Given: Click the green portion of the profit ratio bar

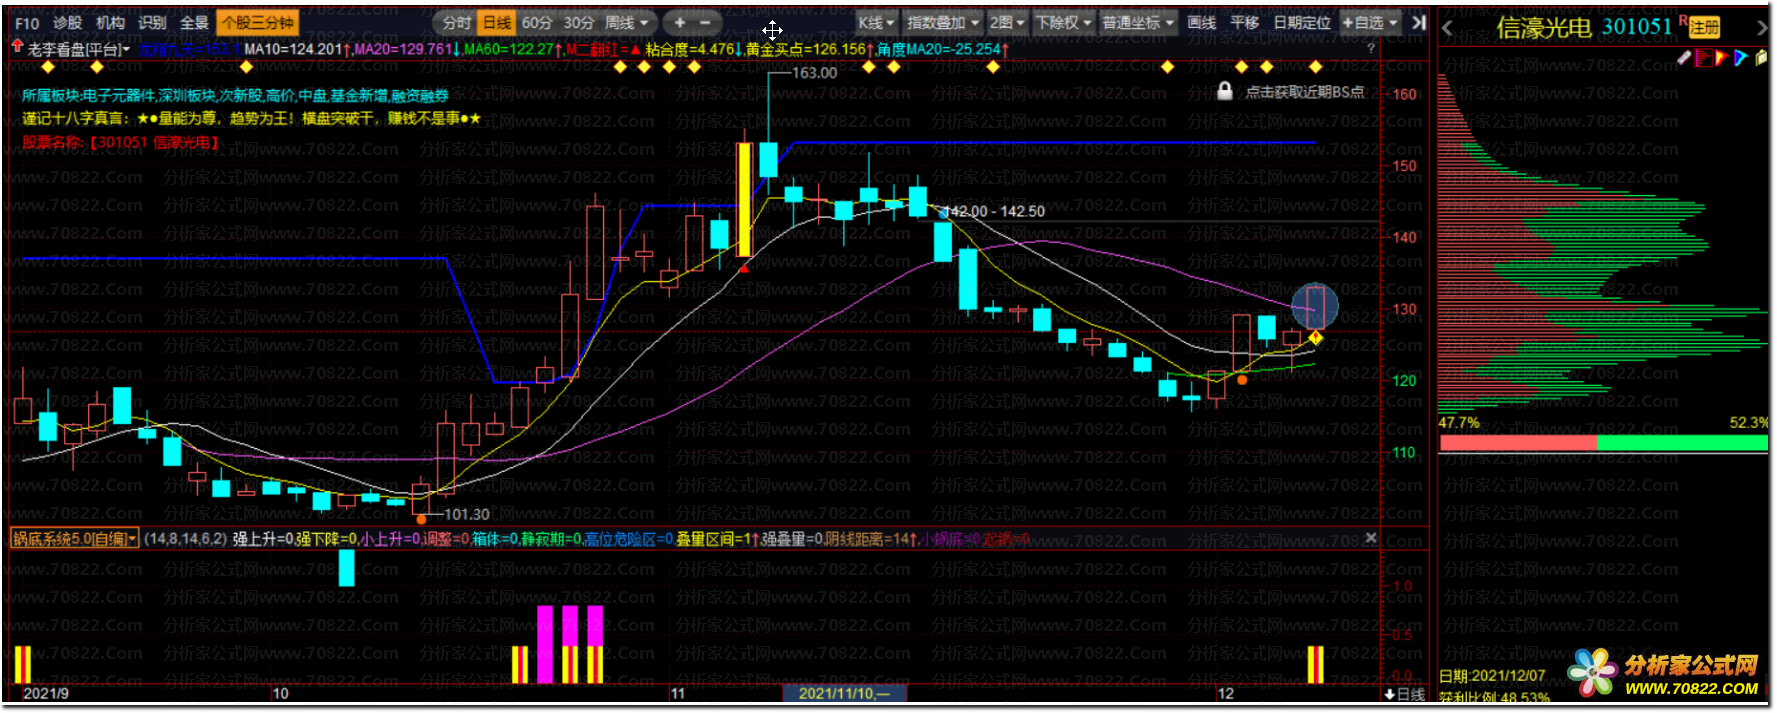Looking at the screenshot, I should point(1682,443).
